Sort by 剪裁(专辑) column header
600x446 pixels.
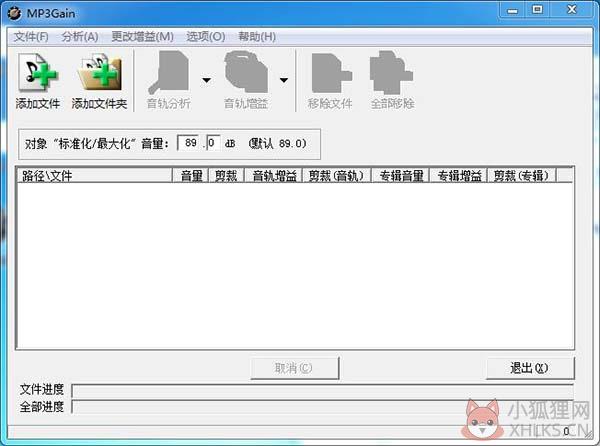coord(522,176)
